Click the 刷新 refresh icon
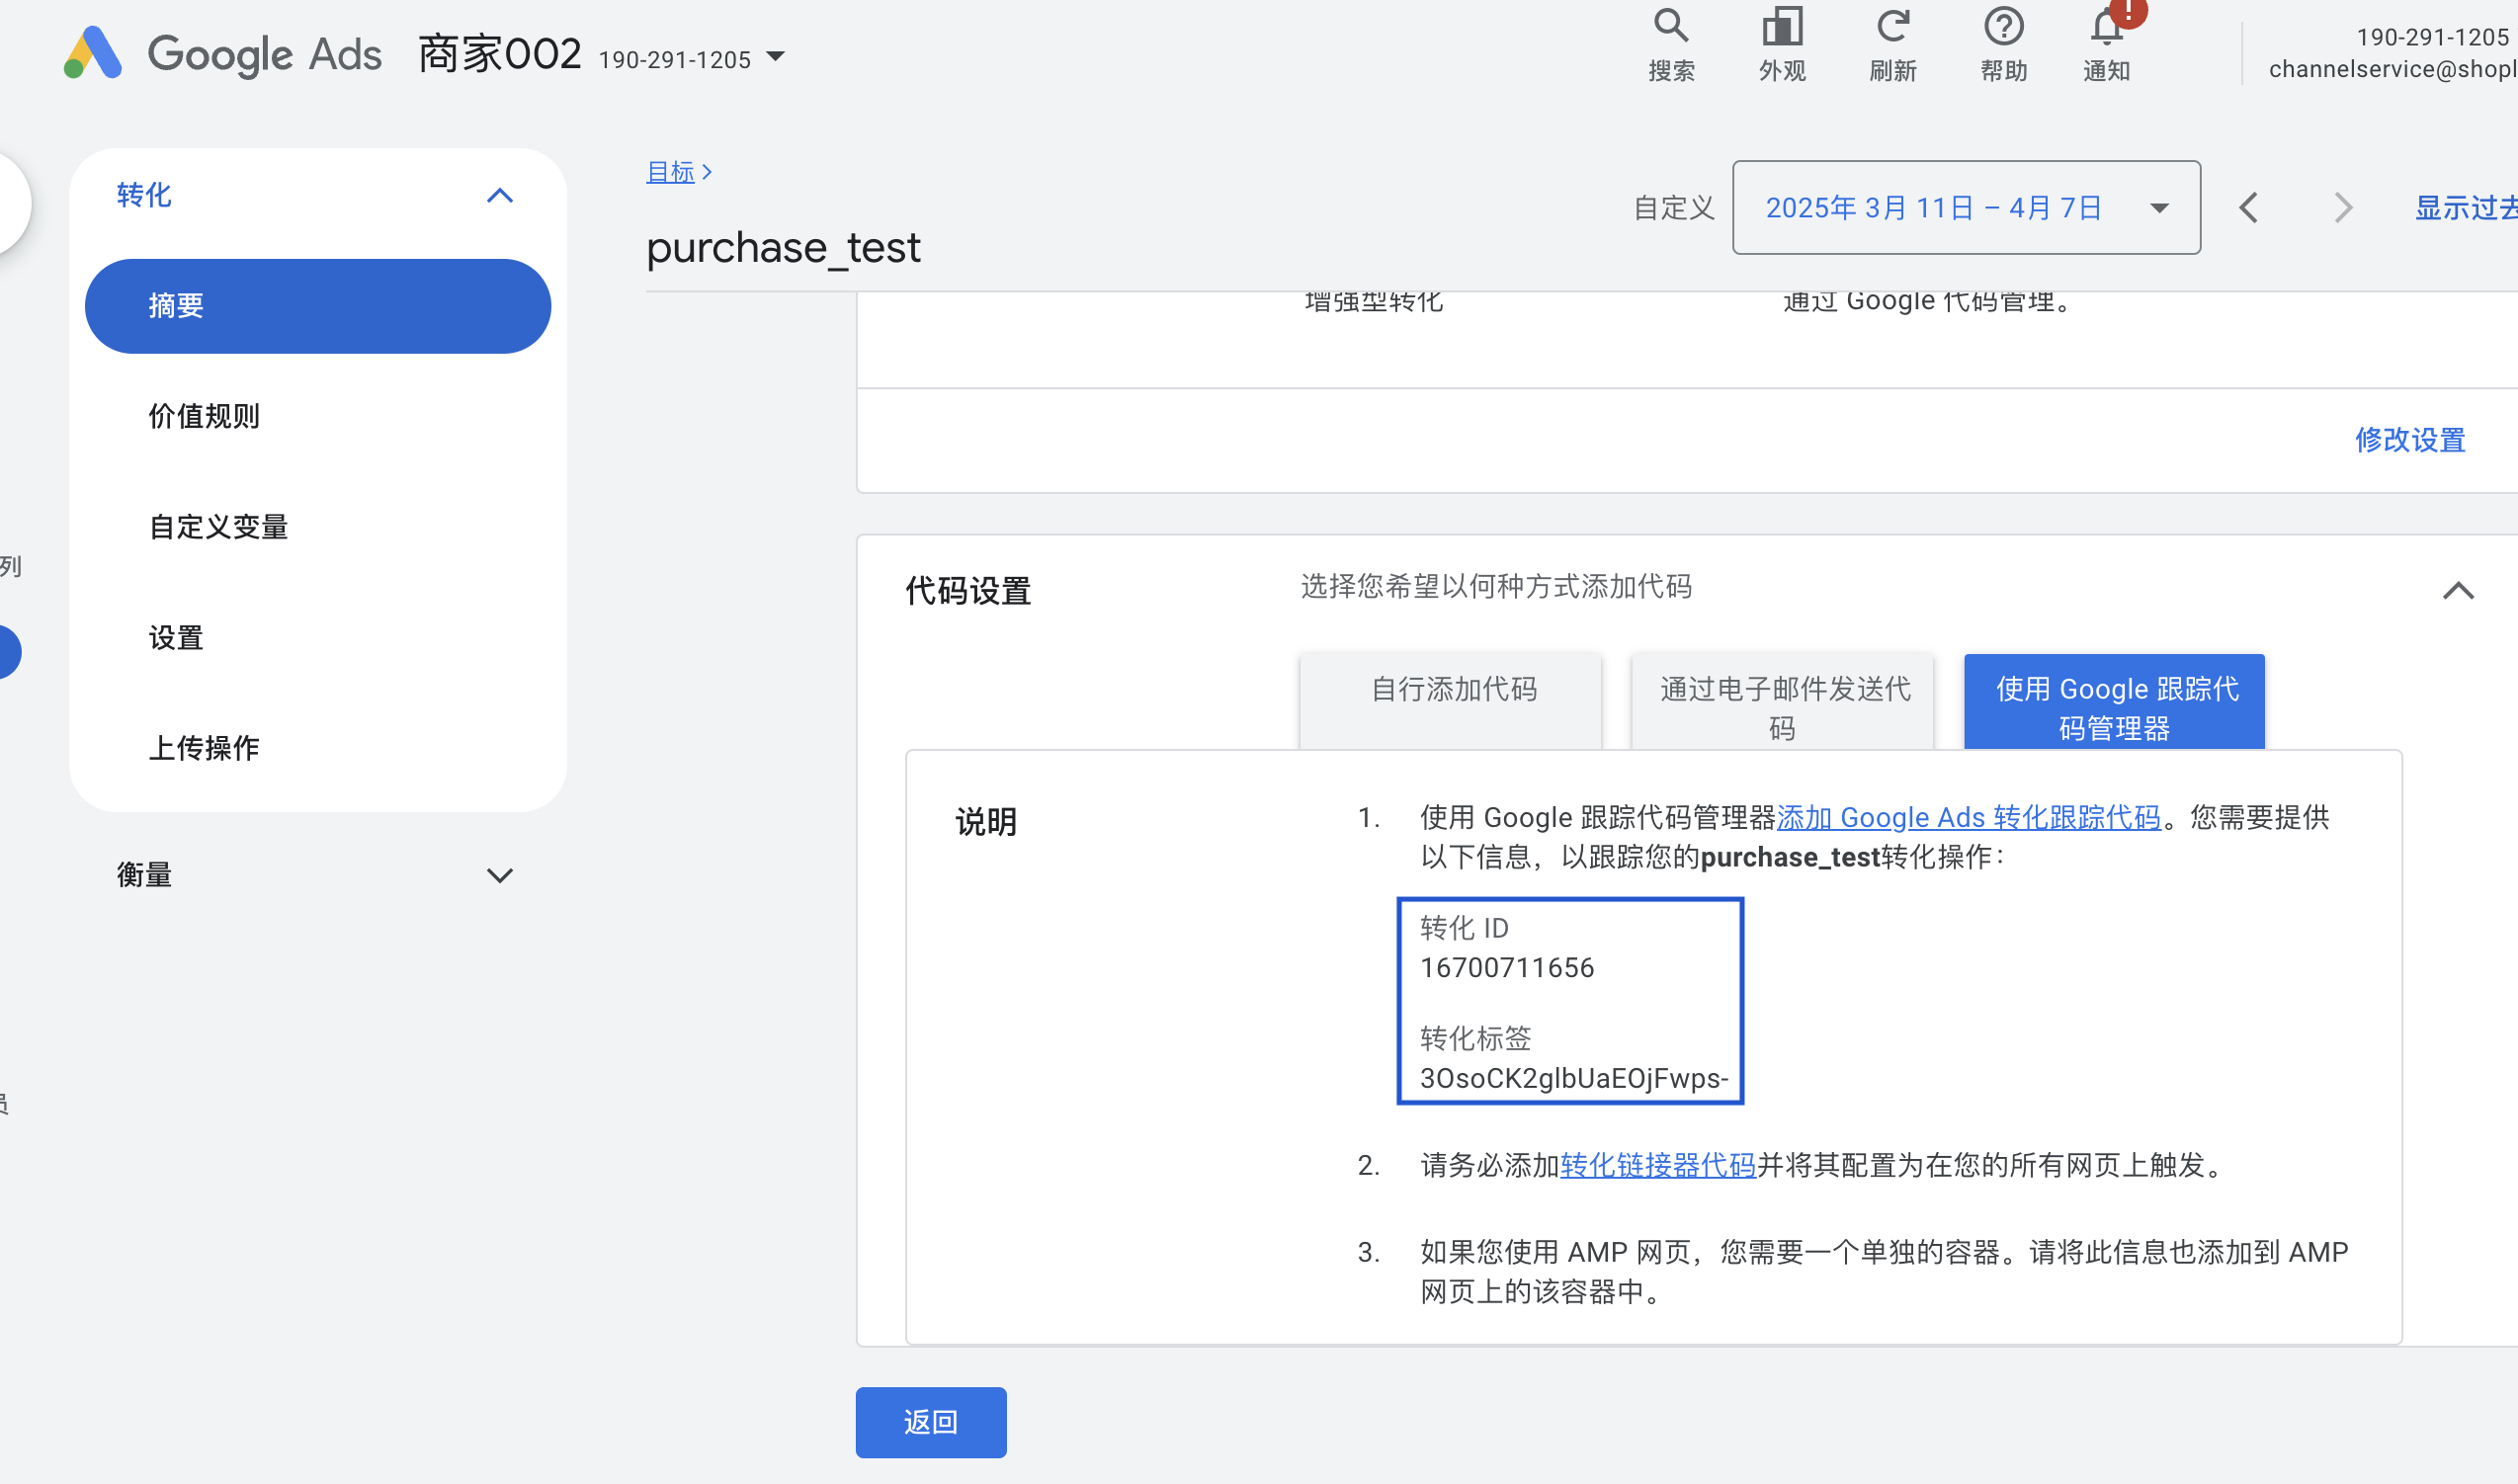The image size is (2518, 1484). [1893, 27]
